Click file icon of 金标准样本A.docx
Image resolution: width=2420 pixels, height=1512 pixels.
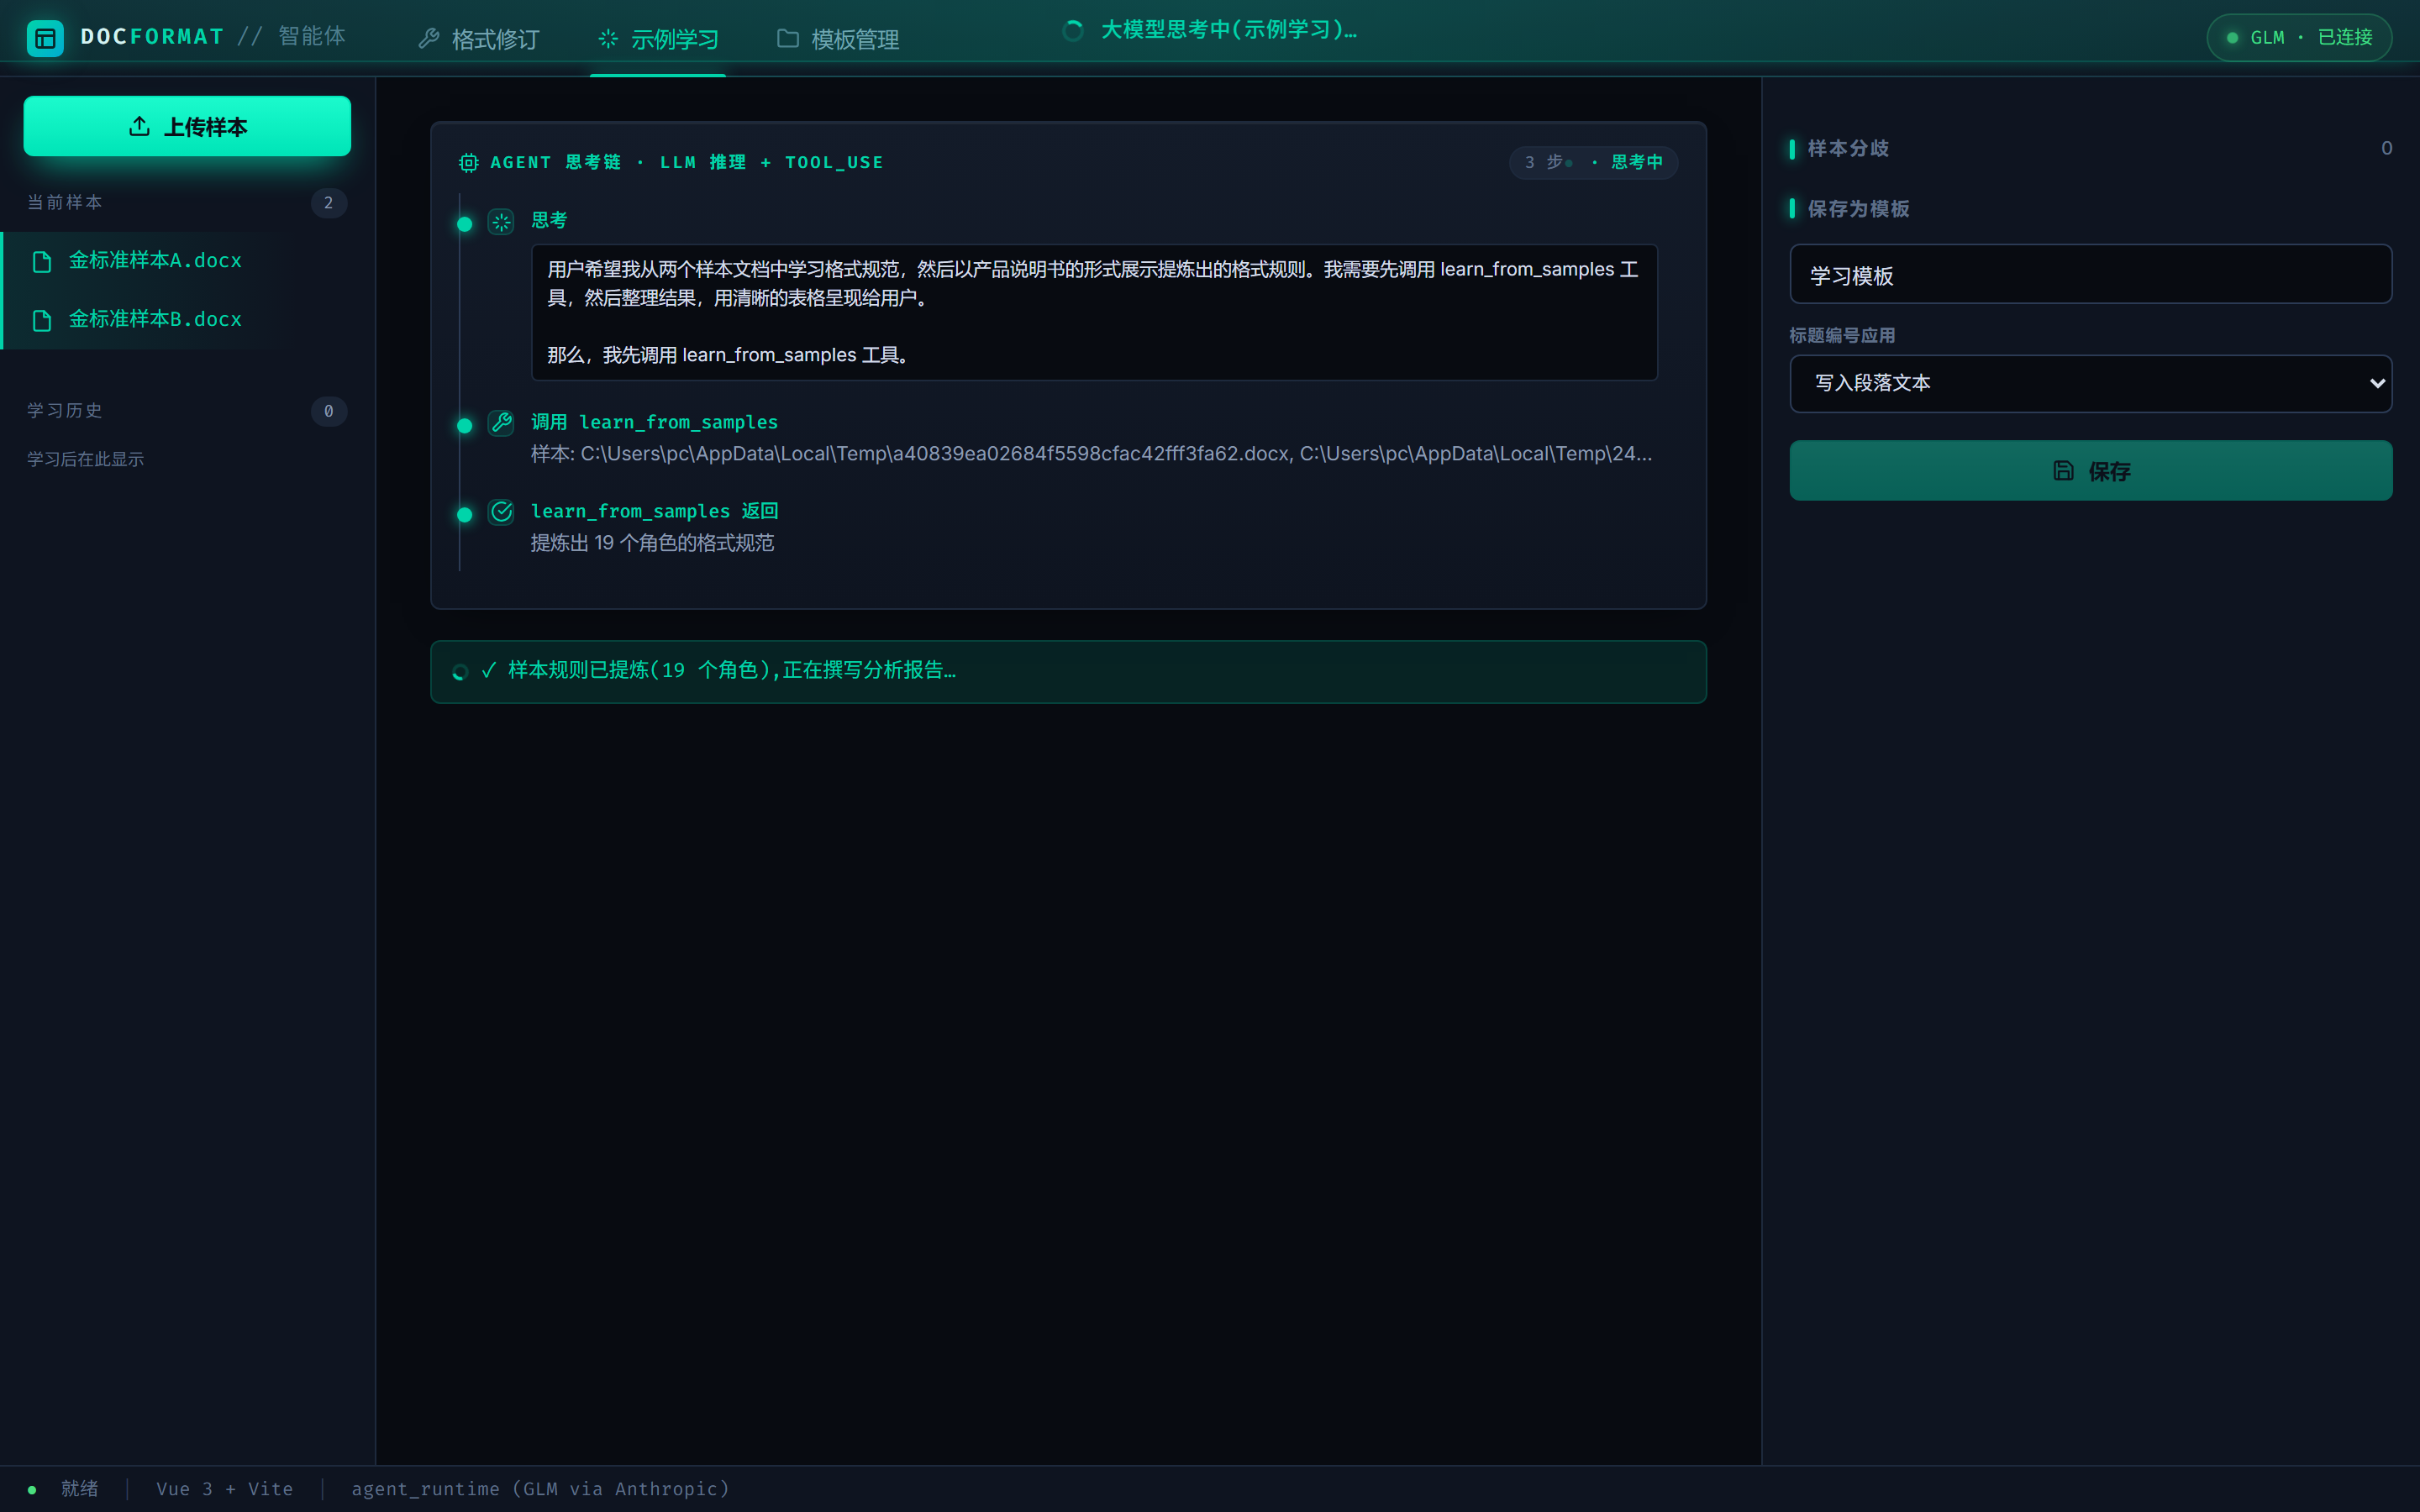point(42,262)
